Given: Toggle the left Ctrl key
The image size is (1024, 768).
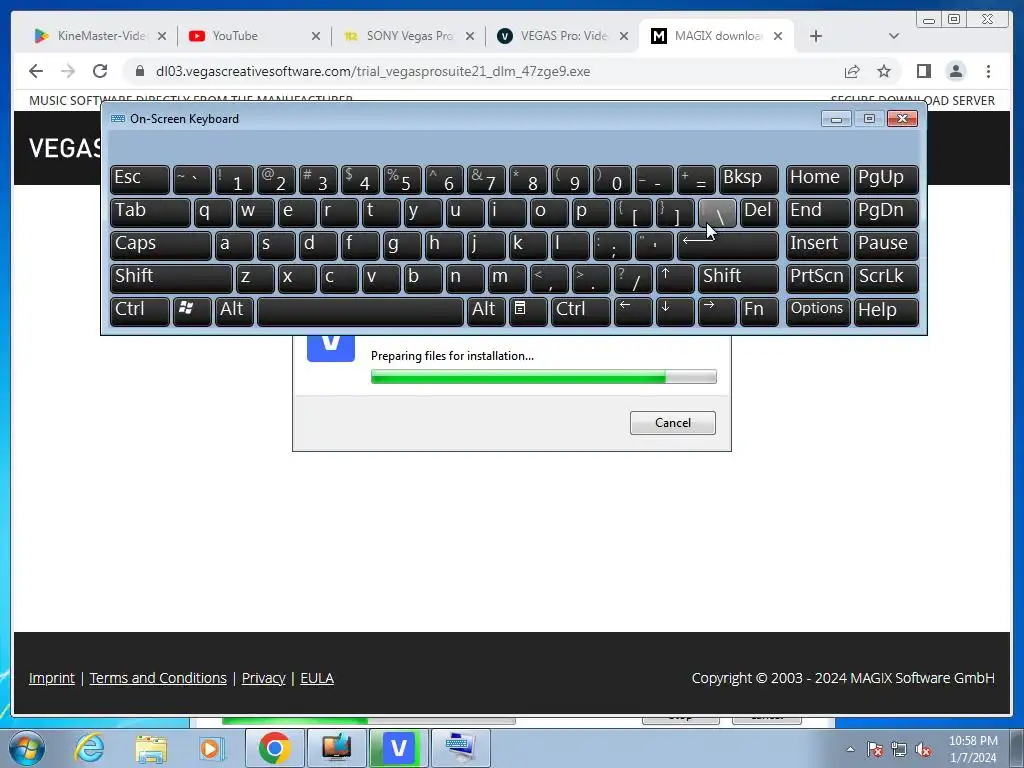Looking at the screenshot, I should 140,311.
